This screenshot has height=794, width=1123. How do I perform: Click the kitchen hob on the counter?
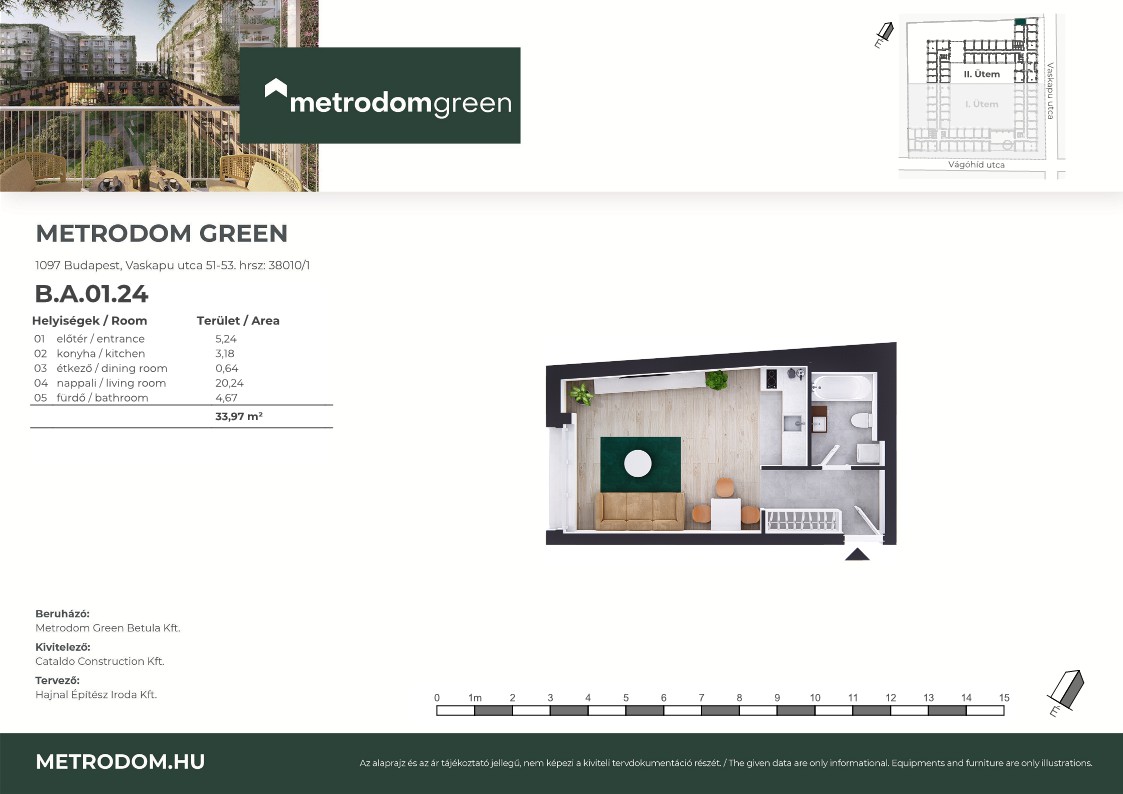771,378
